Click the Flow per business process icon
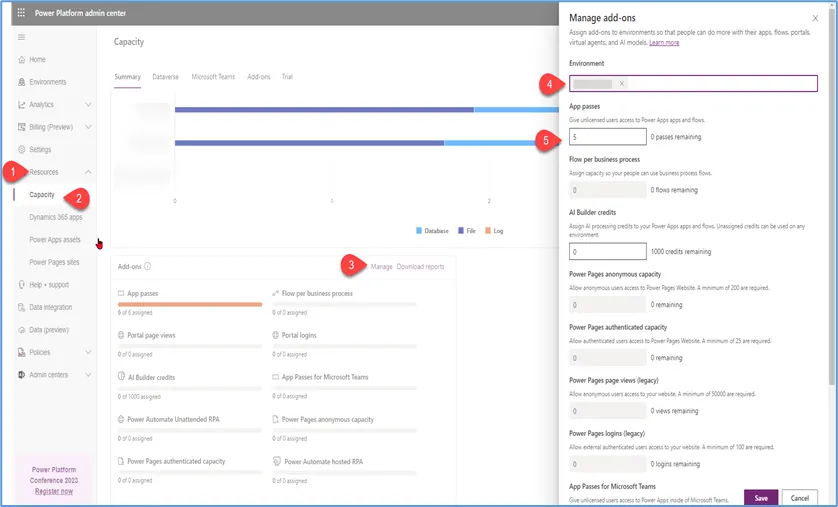Screen dimensions: 838x507 [276, 293]
